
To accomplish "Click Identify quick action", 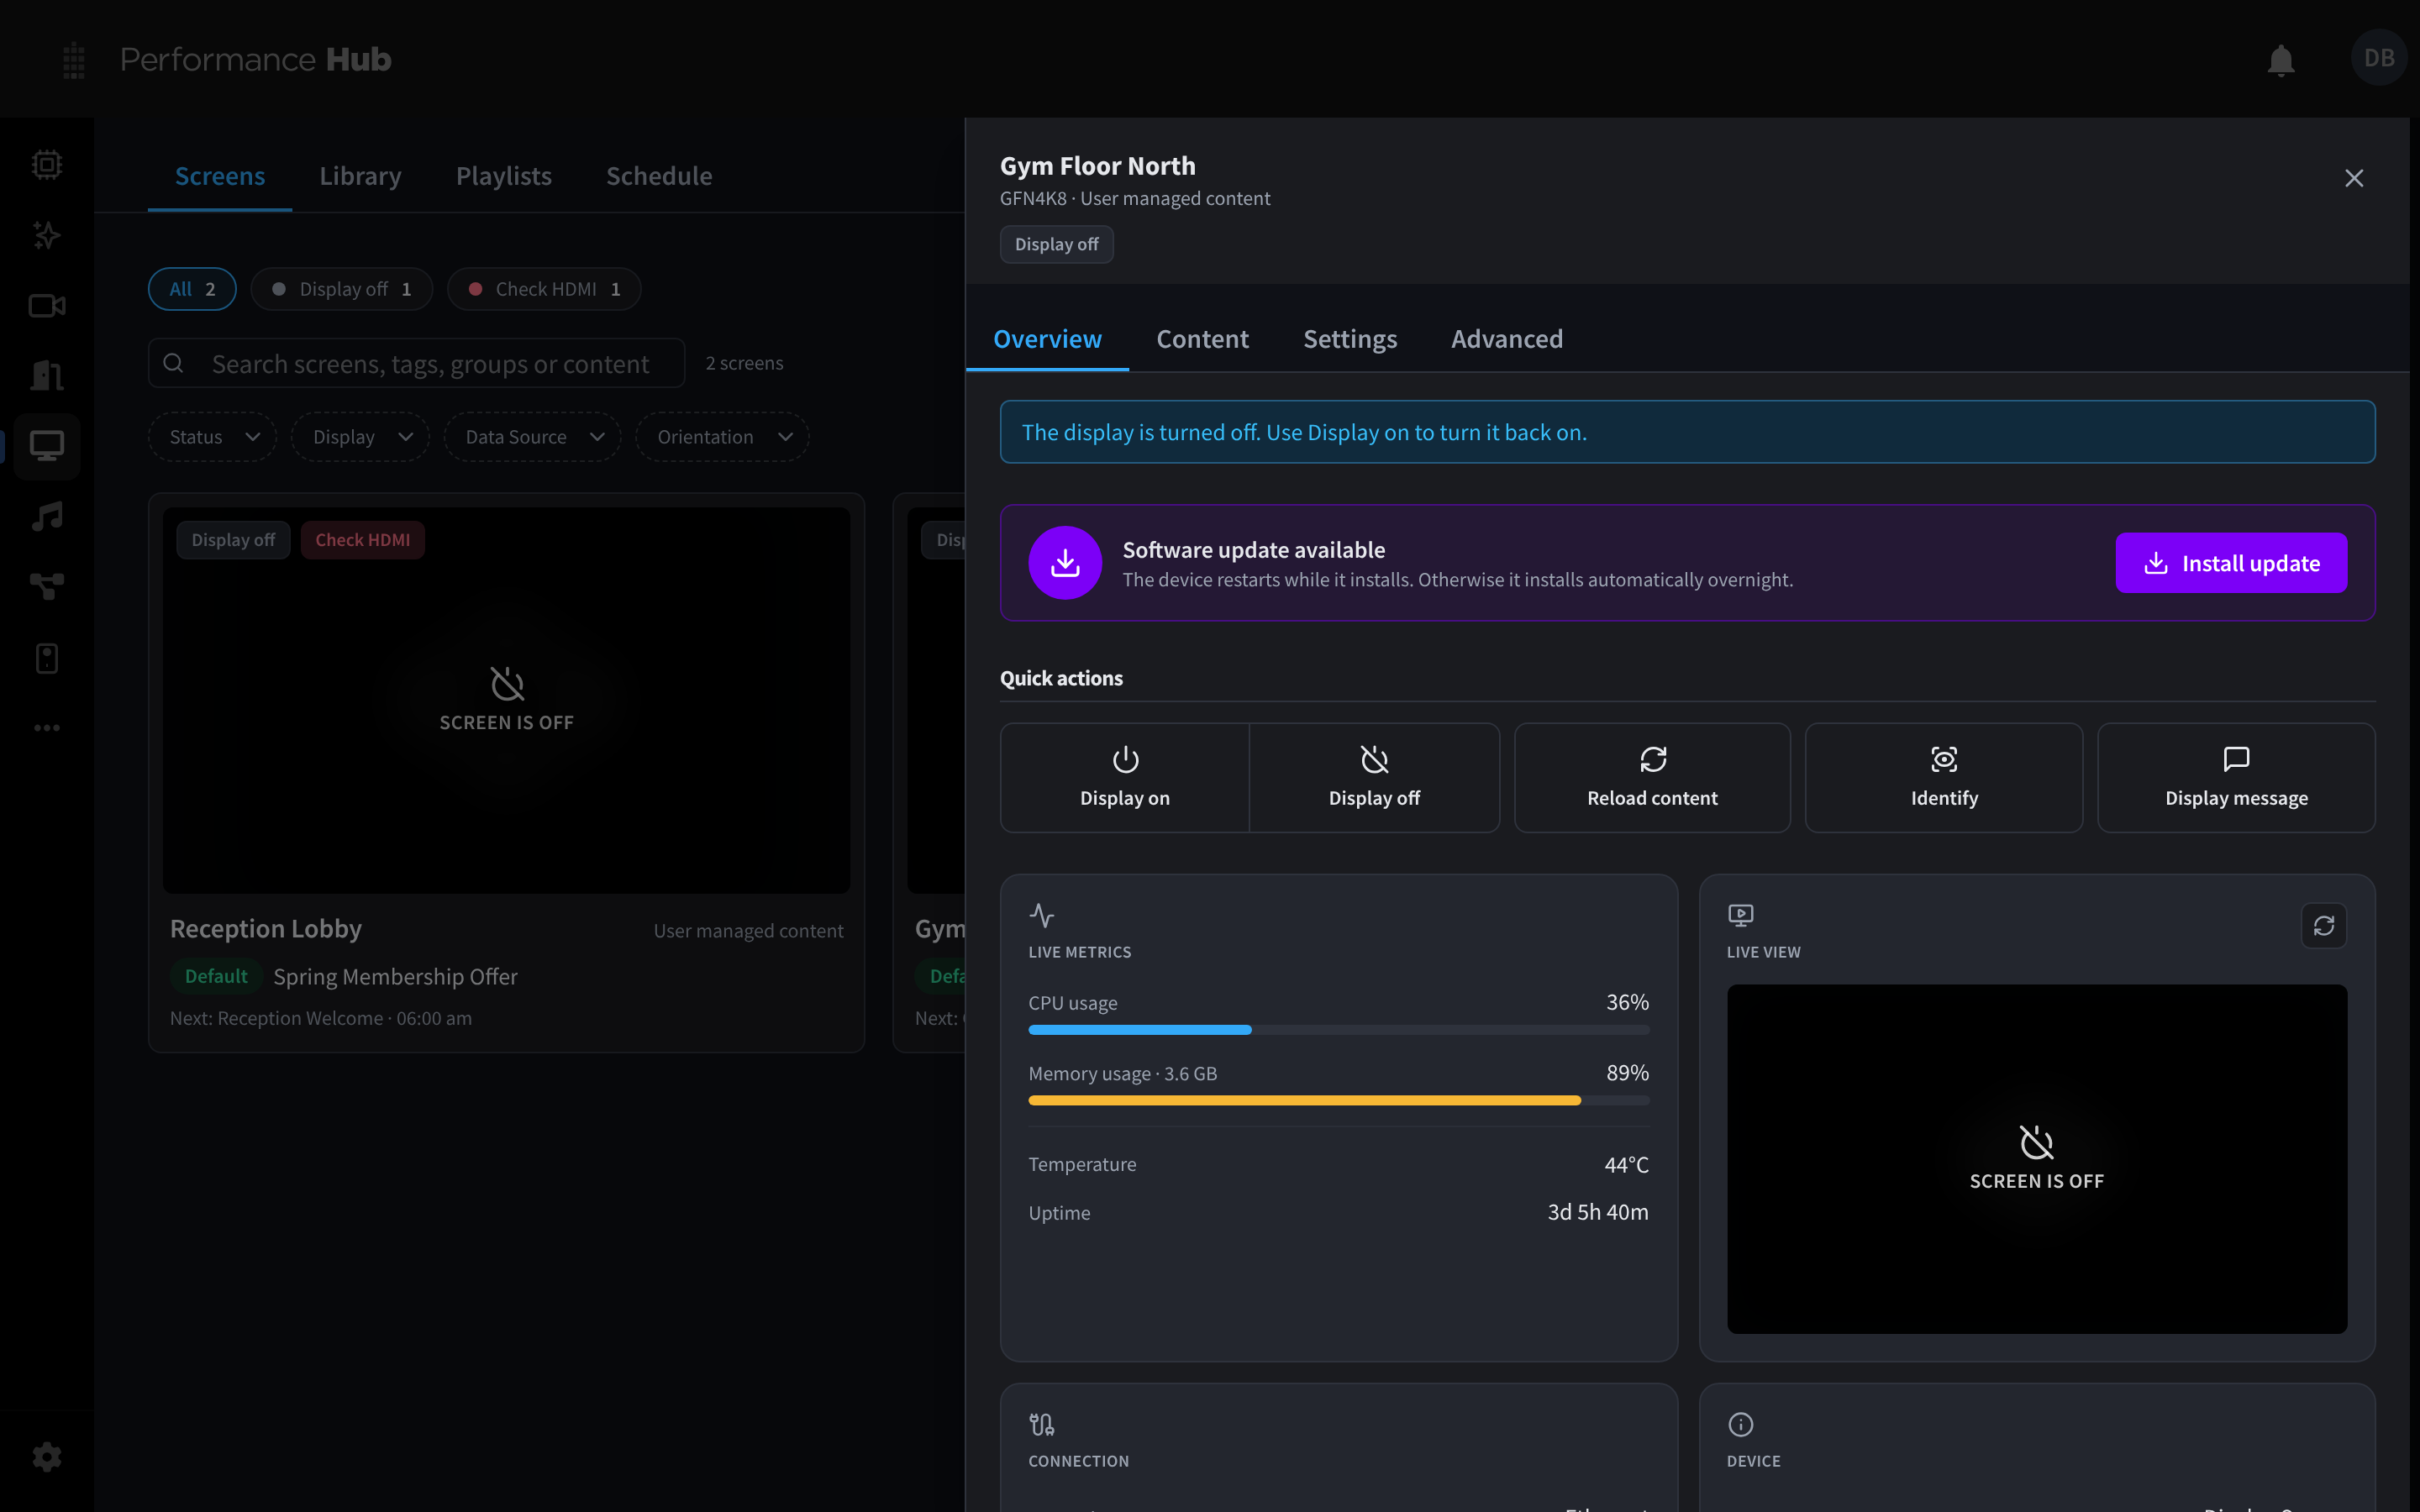I will coord(1943,778).
